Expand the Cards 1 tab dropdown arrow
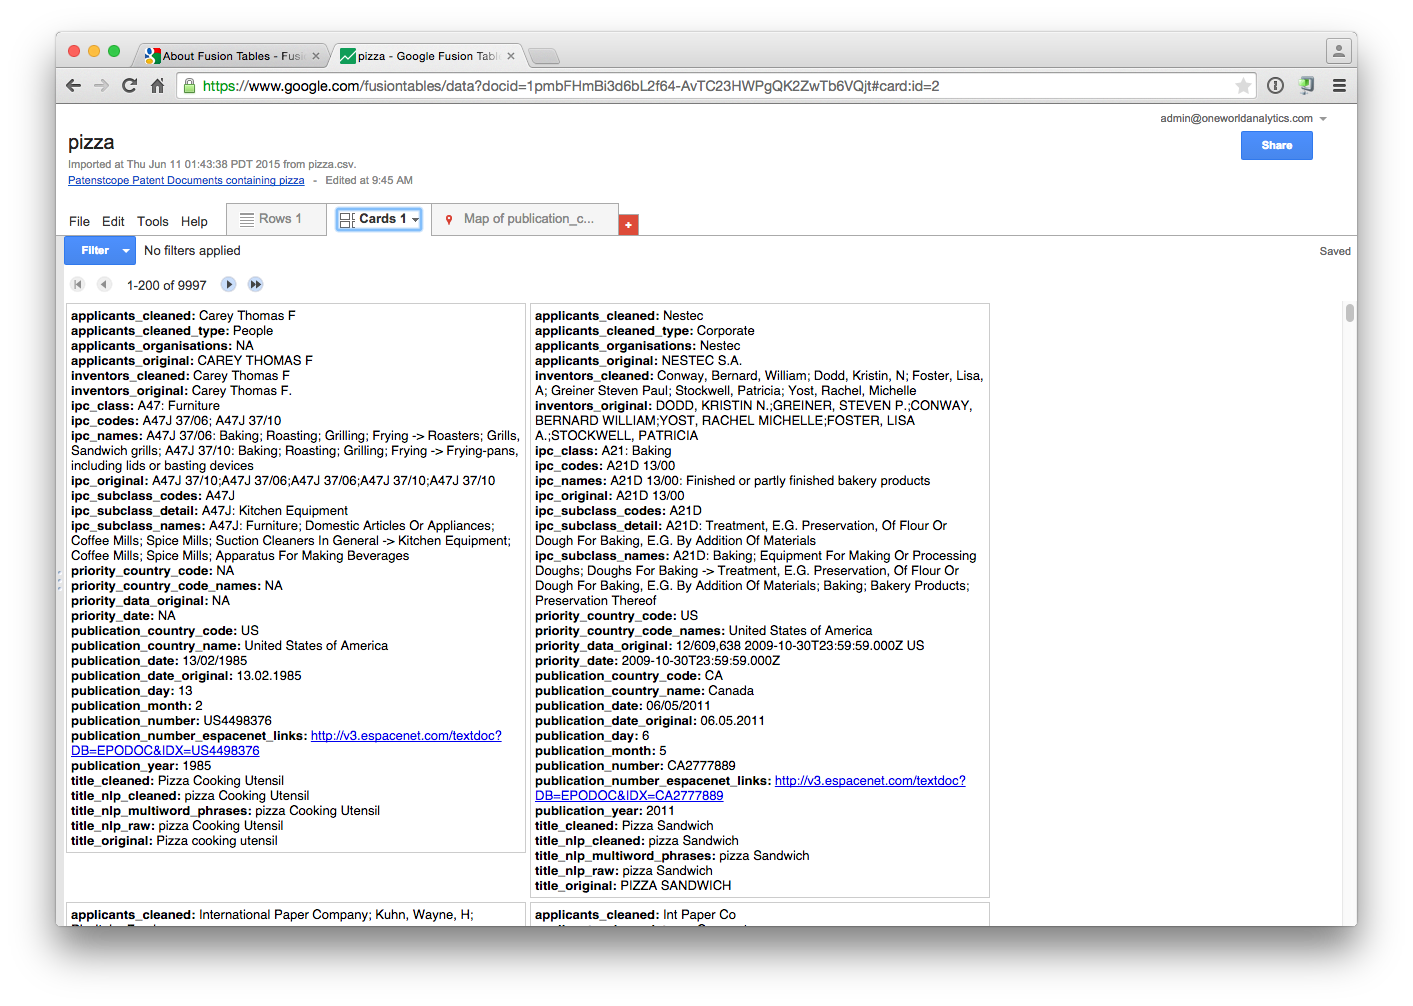 [415, 220]
